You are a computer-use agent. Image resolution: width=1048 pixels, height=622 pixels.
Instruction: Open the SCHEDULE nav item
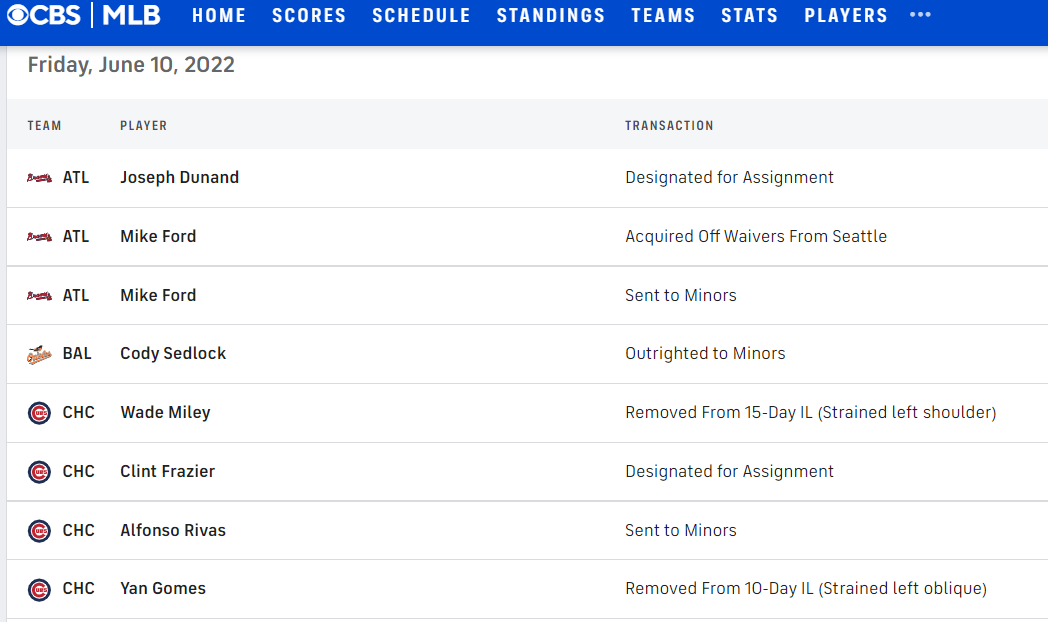pyautogui.click(x=421, y=15)
